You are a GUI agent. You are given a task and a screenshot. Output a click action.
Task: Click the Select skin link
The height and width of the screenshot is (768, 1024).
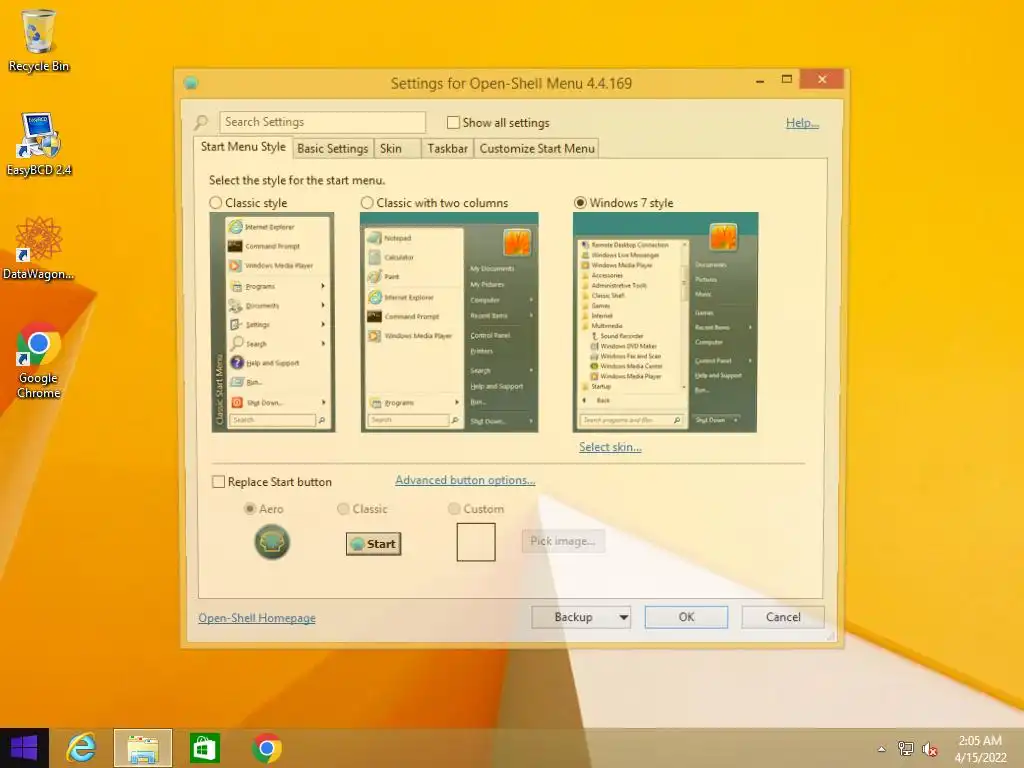tap(610, 447)
